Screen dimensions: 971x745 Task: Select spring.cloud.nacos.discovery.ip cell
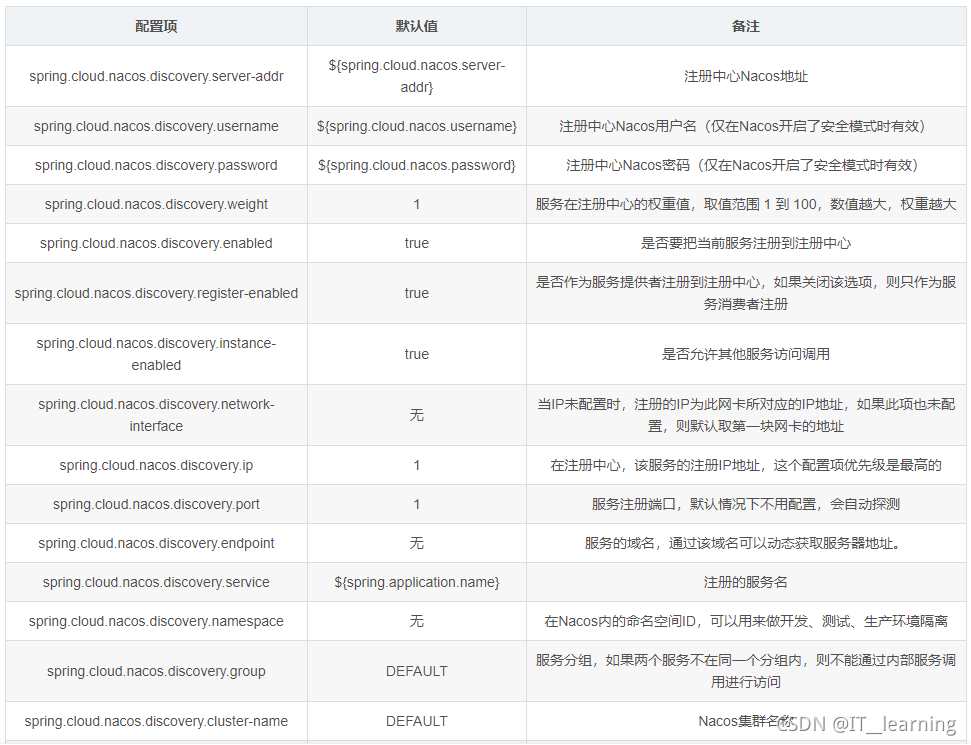point(156,465)
